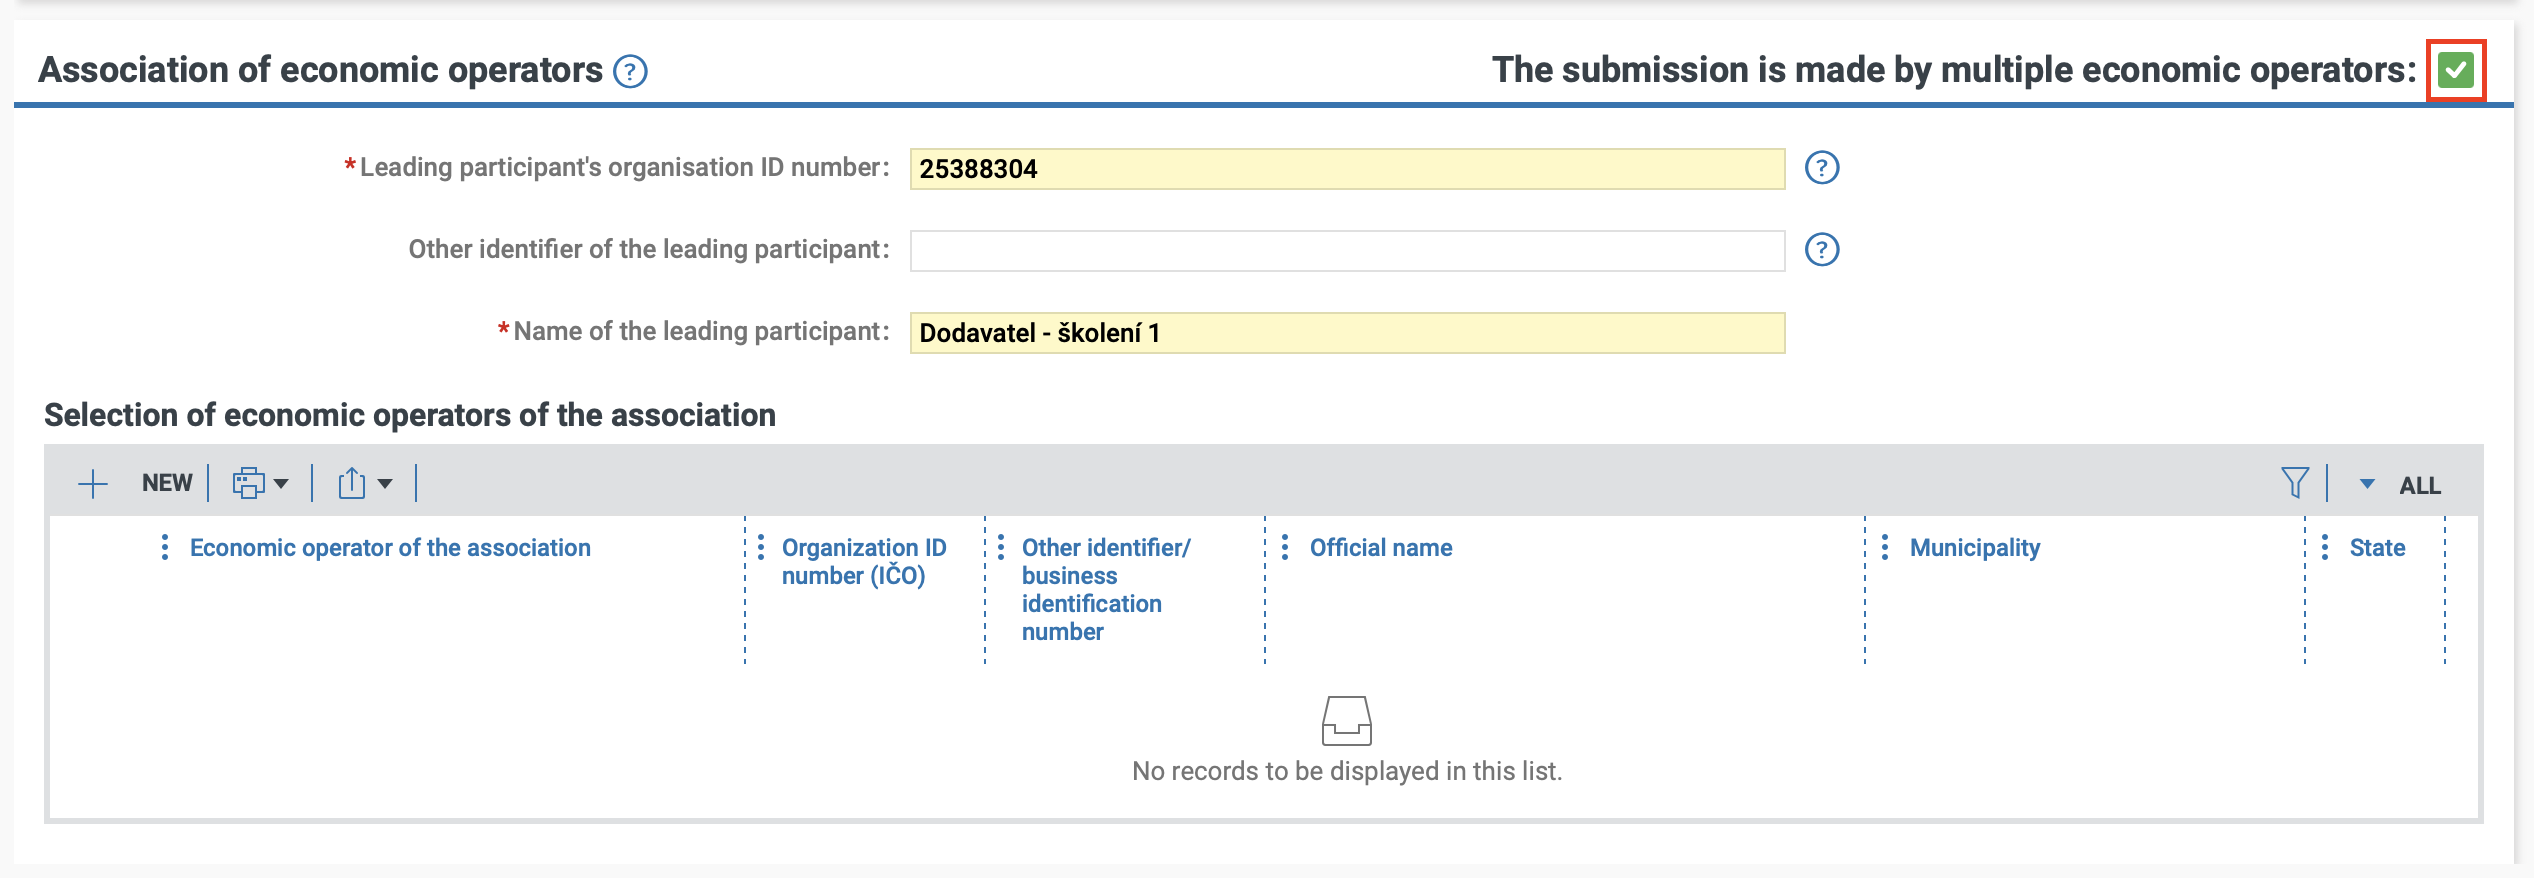This screenshot has height=878, width=2534.
Task: Click the export share icon
Action: 351,484
